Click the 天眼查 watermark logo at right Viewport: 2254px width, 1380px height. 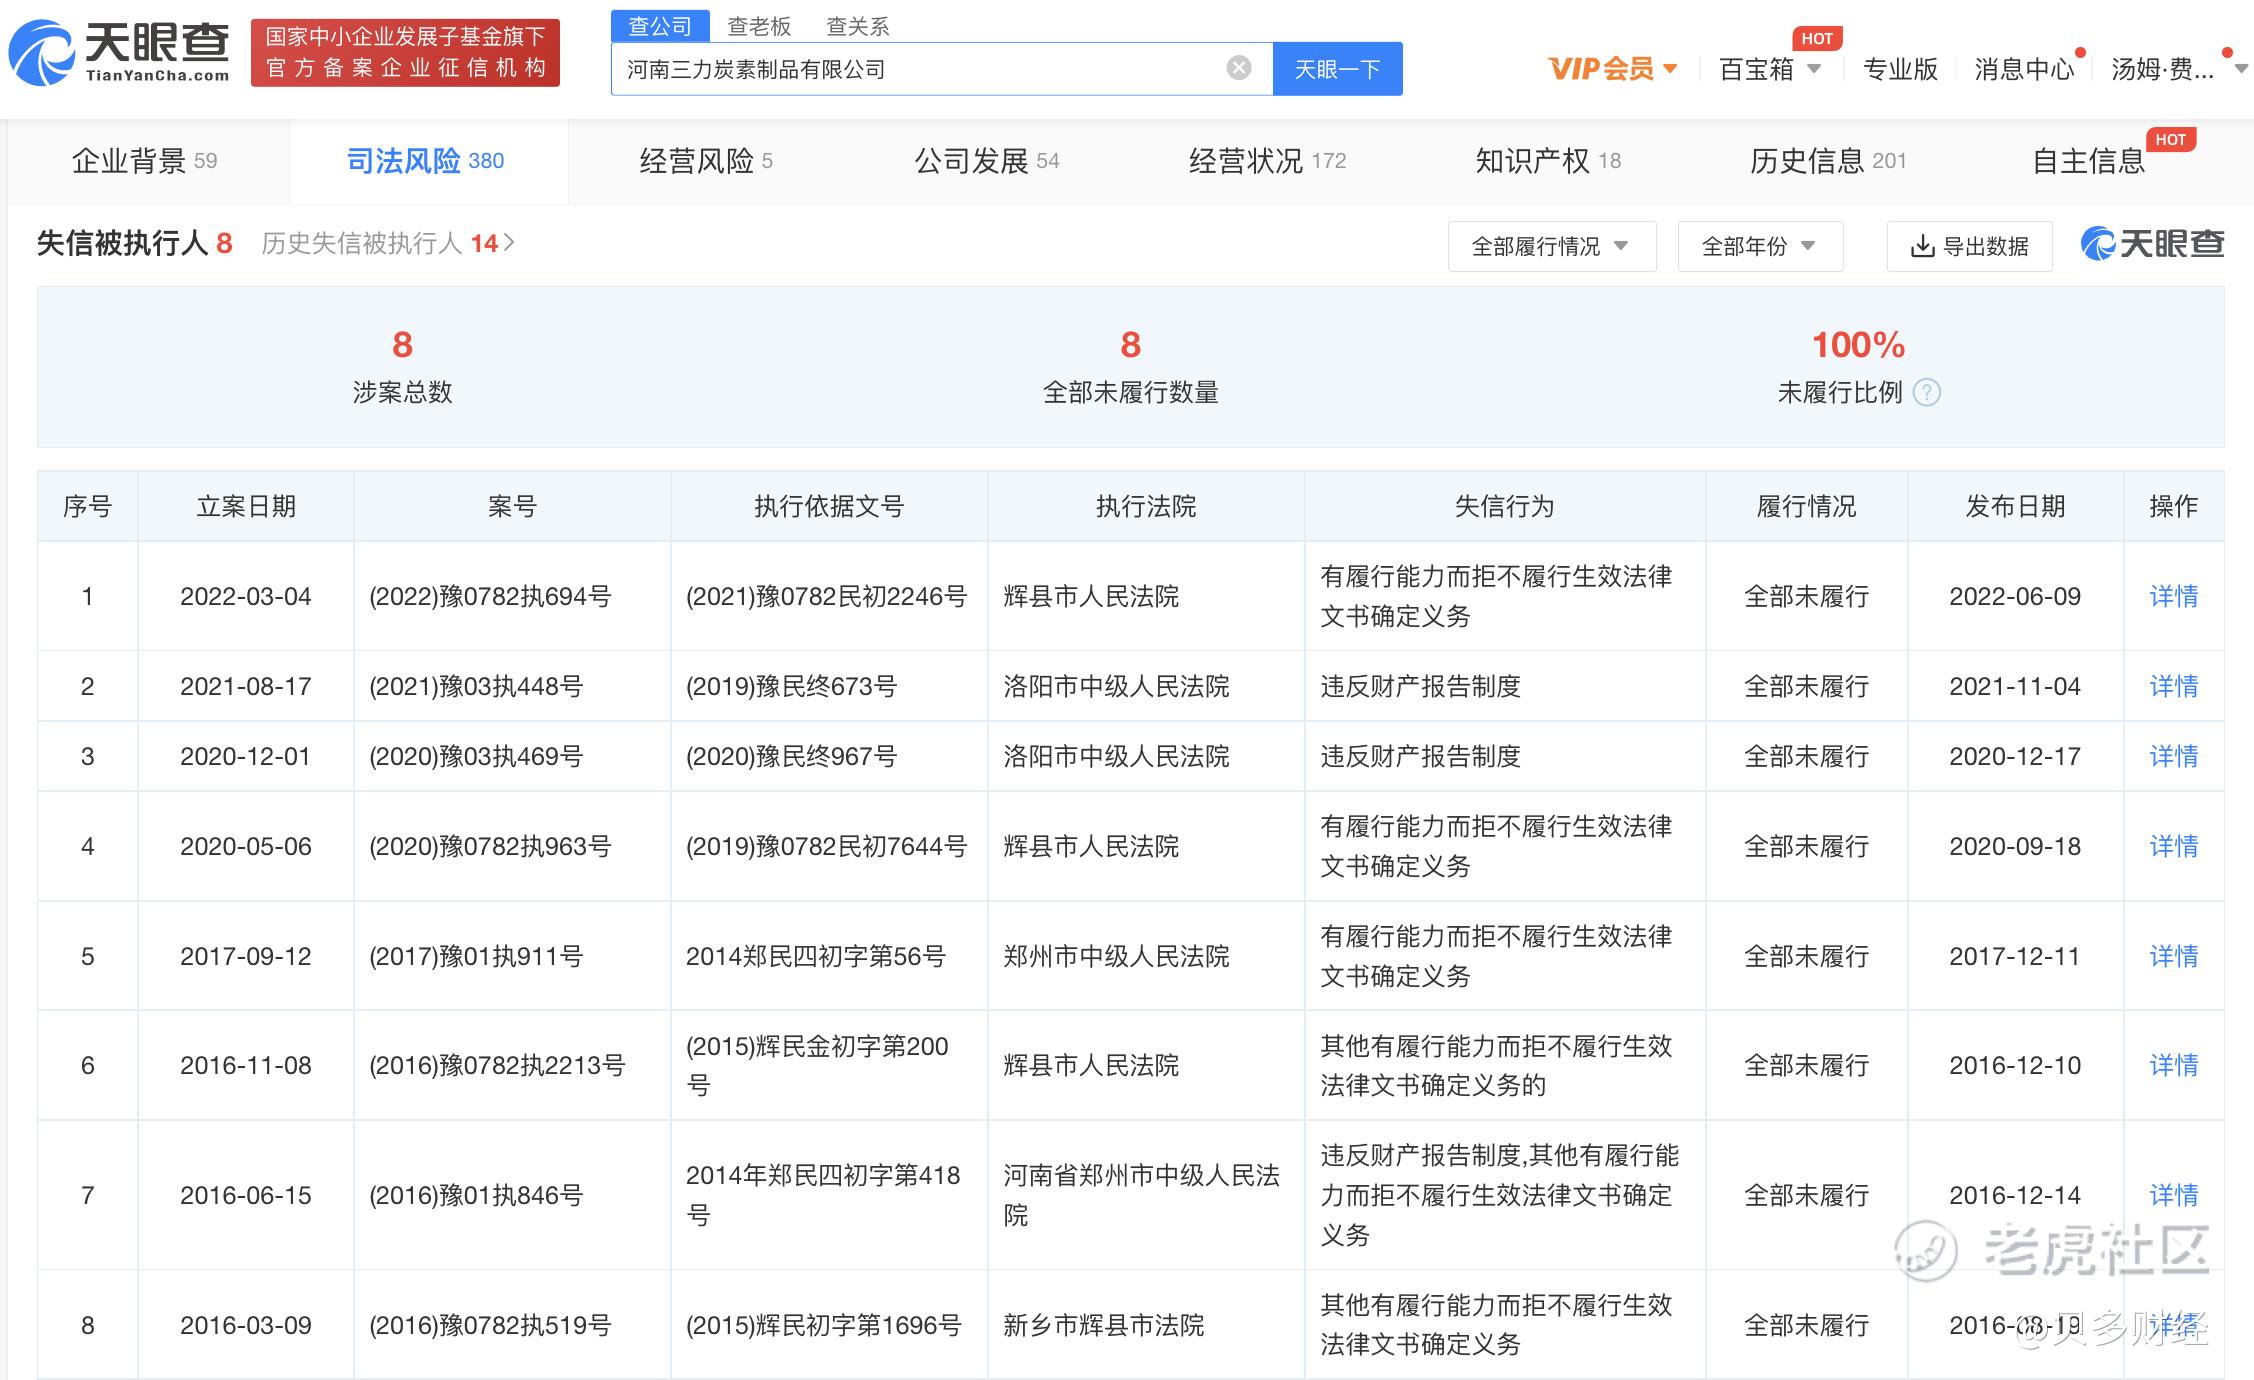[x=2152, y=243]
